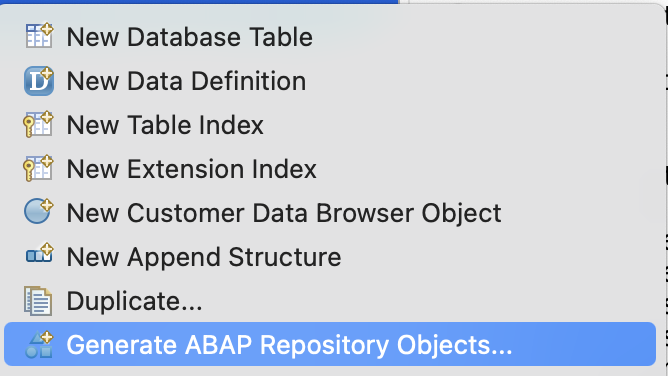Choose the Duplicate... menu entry

pyautogui.click(x=134, y=301)
